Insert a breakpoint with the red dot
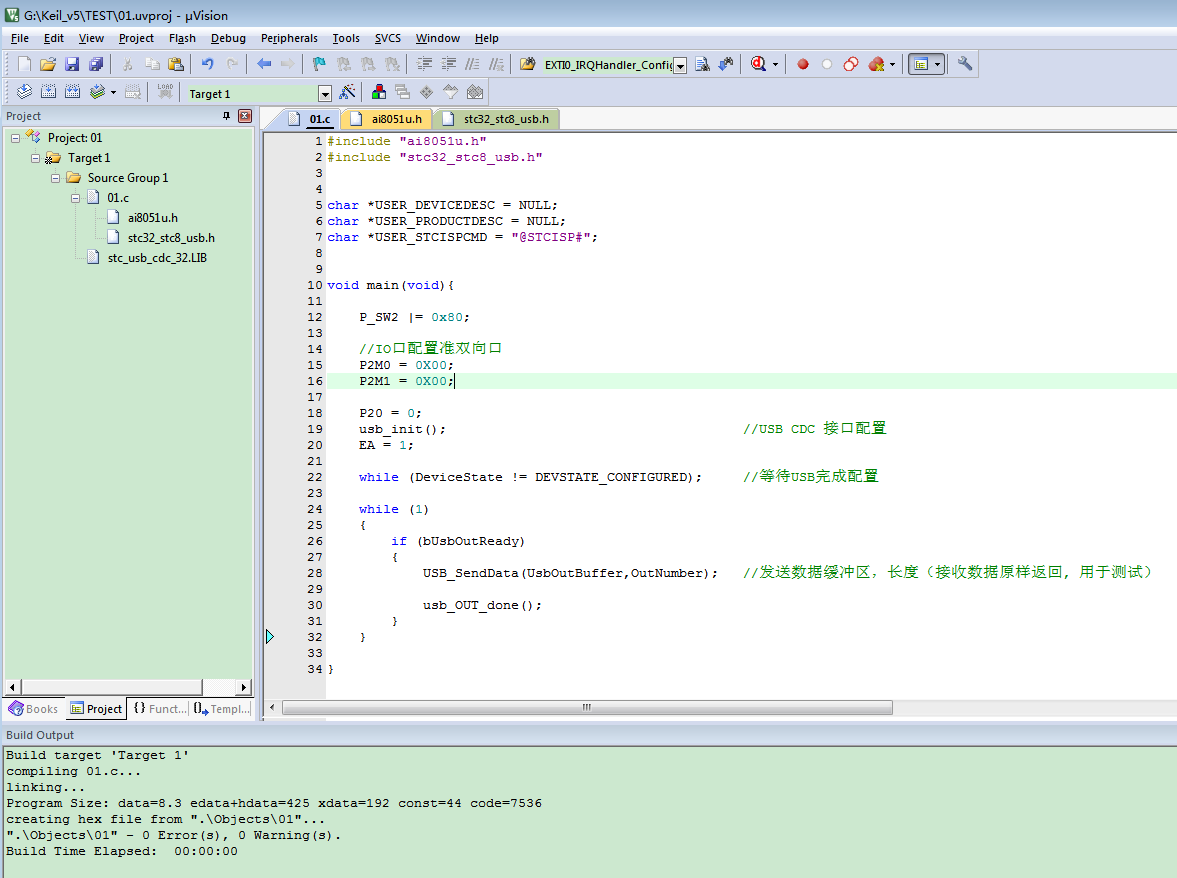Viewport: 1177px width, 878px height. [802, 65]
